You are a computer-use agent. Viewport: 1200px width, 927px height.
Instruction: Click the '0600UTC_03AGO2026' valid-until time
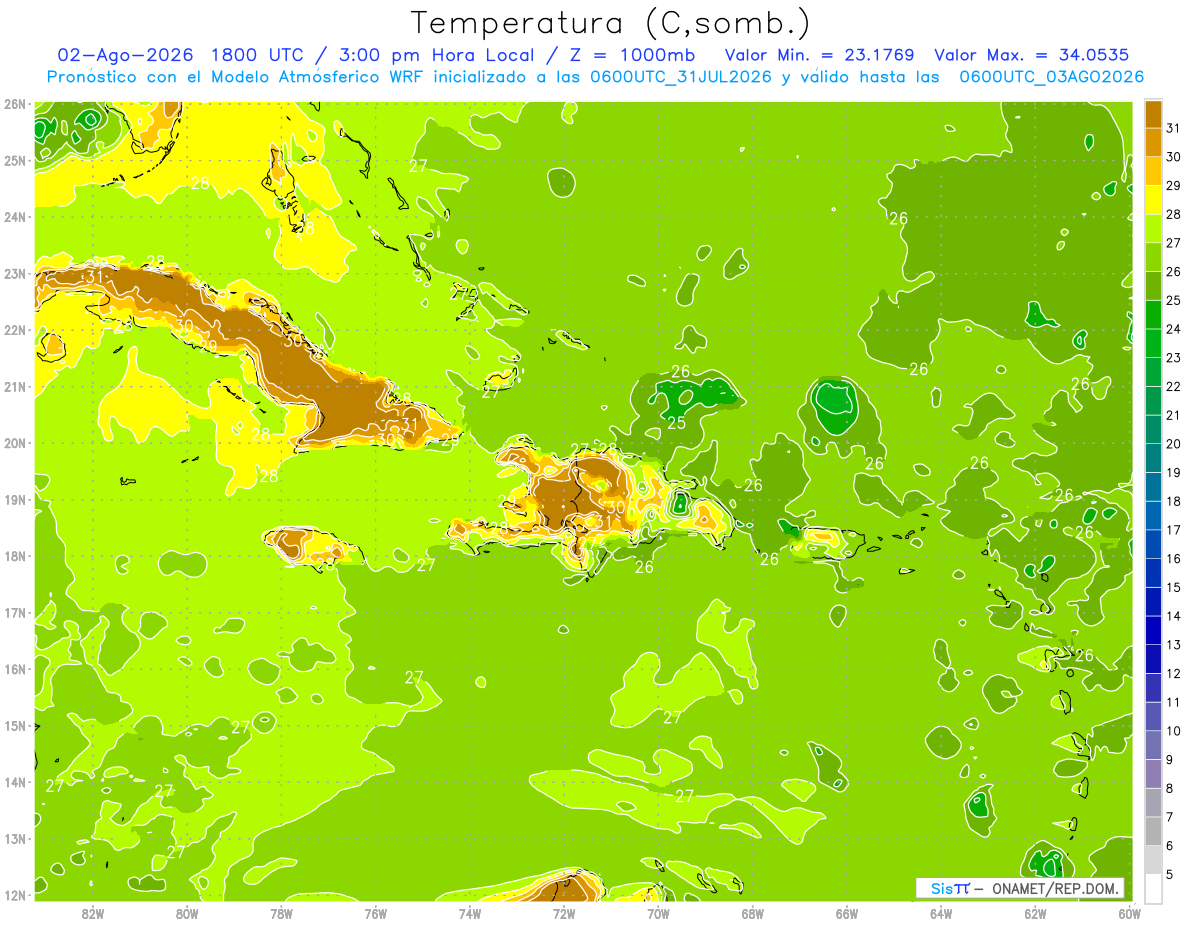1051,76
